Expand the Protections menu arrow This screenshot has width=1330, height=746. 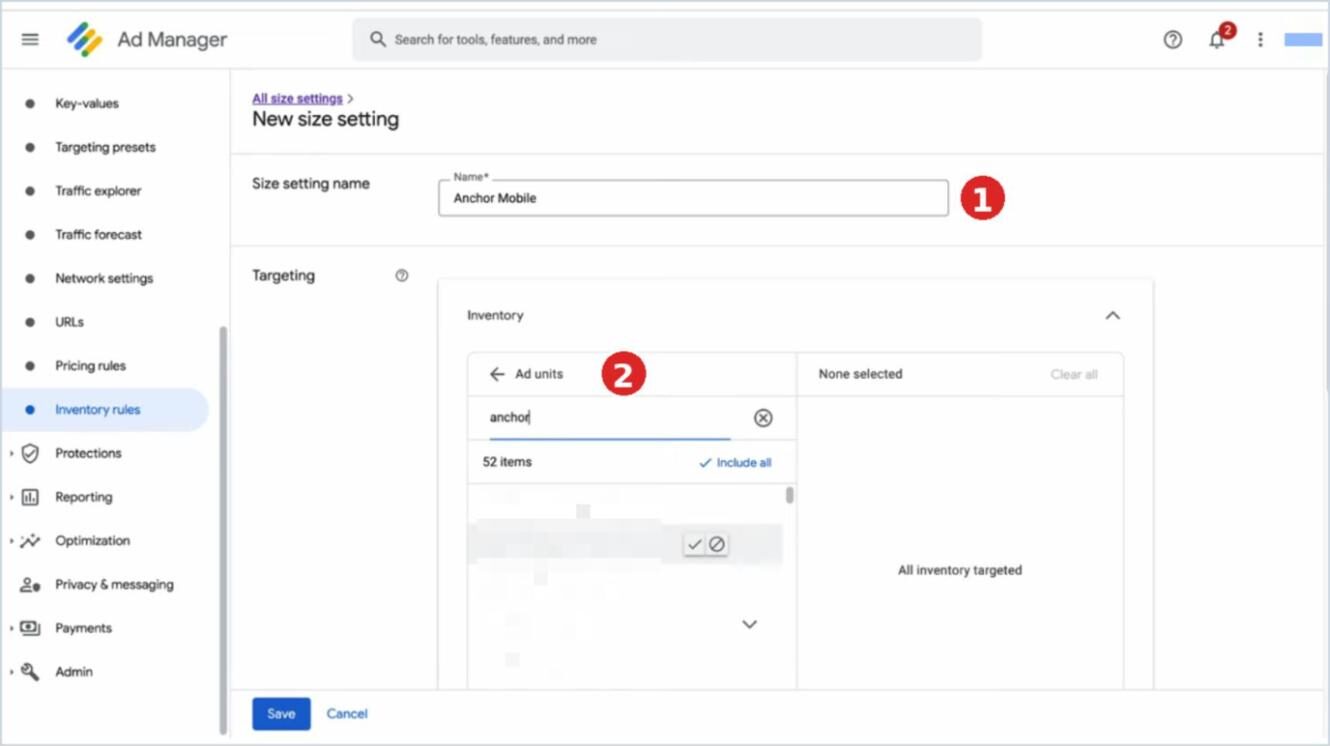11,454
